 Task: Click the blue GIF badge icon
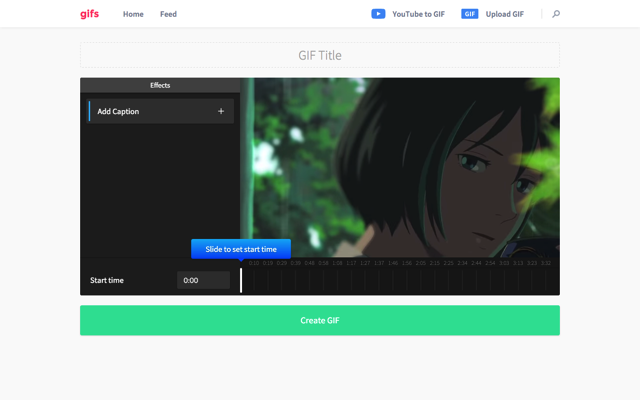point(469,14)
